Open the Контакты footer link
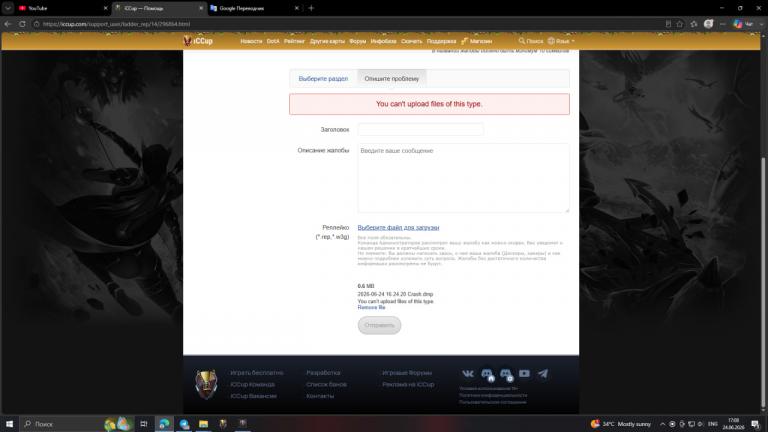Viewport: 768px width, 432px height. tap(320, 396)
